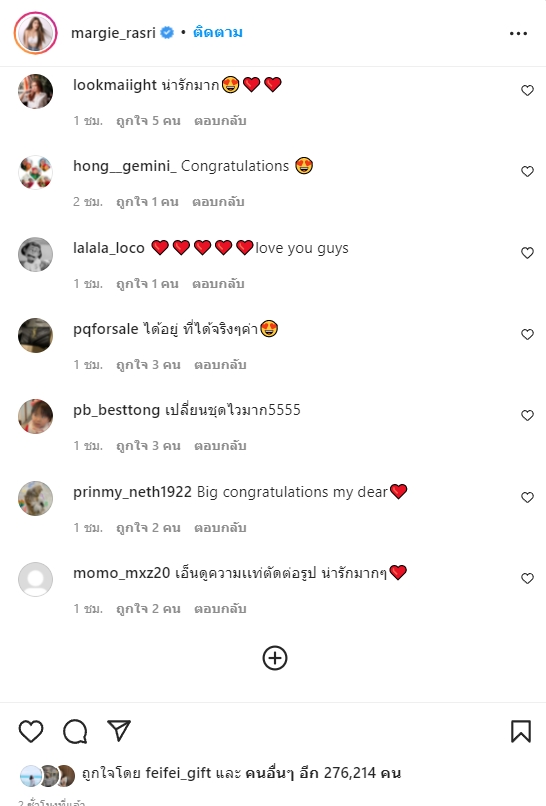Like momo_mxz20's comment heart
Viewport: 546px width, 806px height.
[x=527, y=578]
